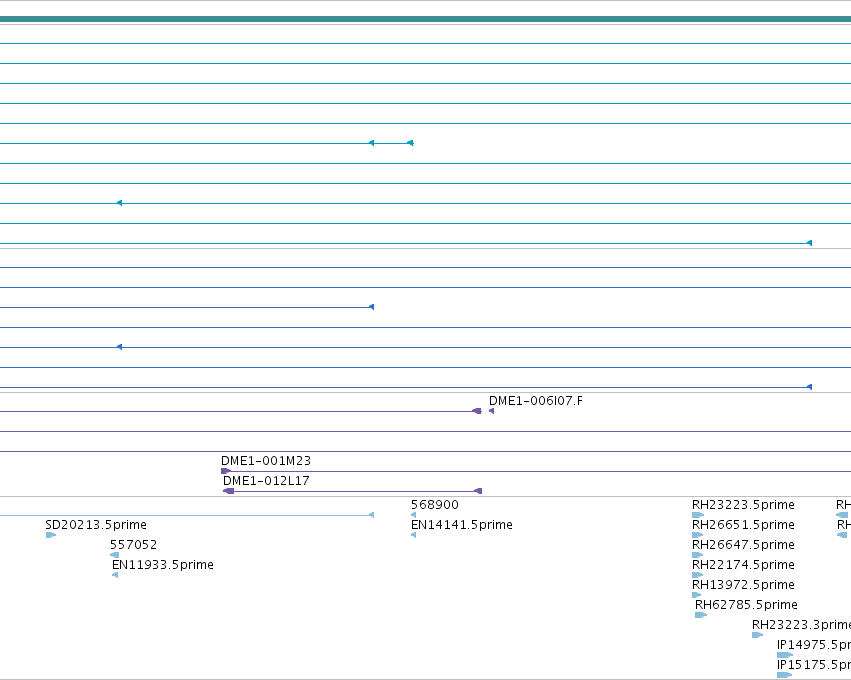Click the IP14975 arrow glyph
The height and width of the screenshot is (680, 851).
785,655
